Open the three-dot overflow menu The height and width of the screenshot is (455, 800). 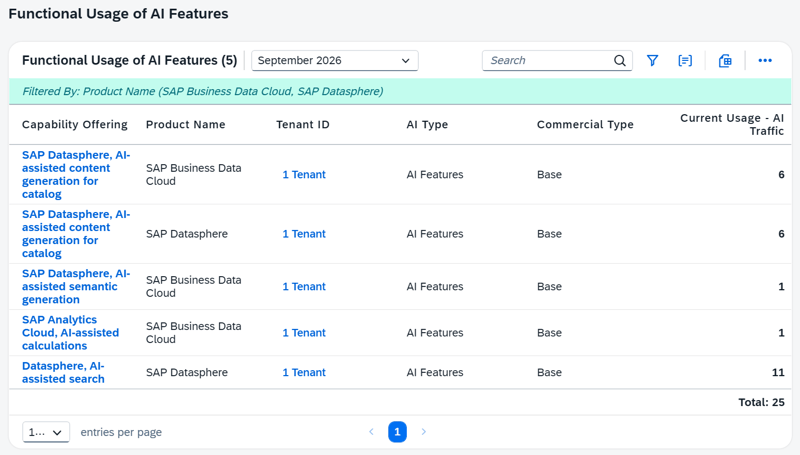point(765,61)
